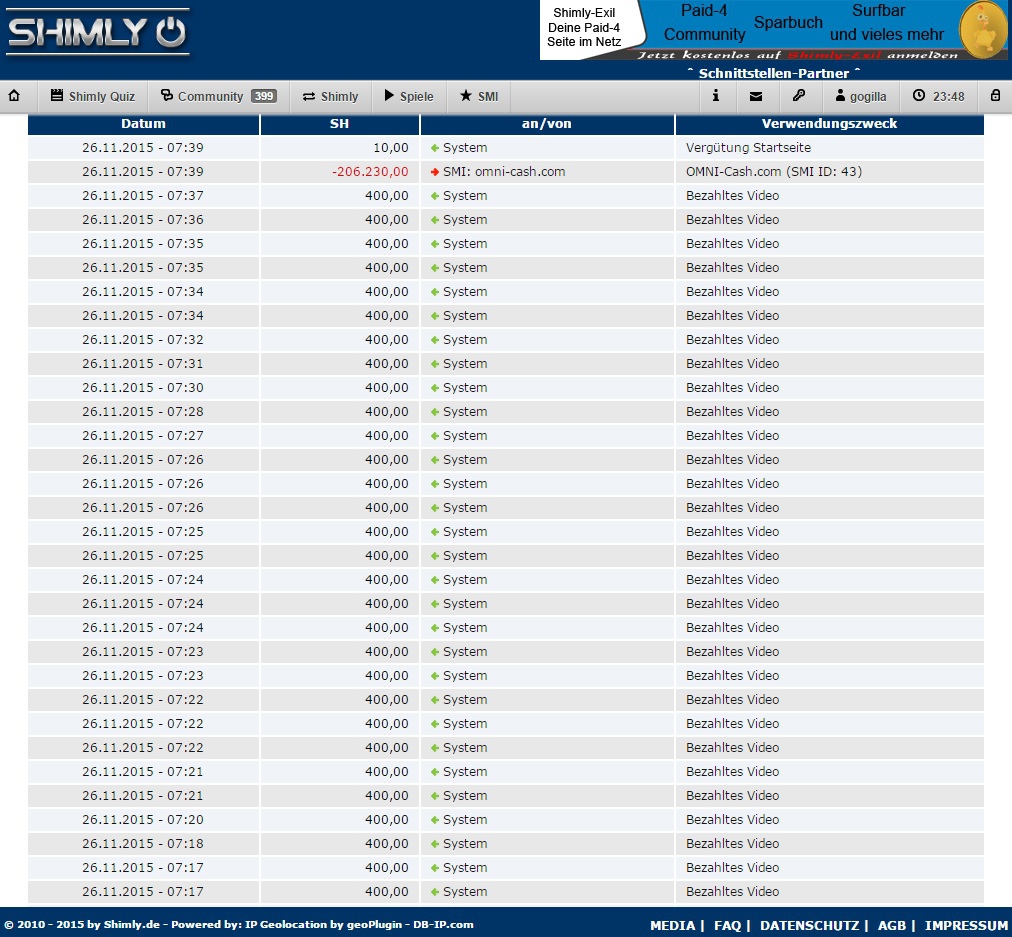Select date '26.11.2015 - 07:36'
The width and height of the screenshot is (1012, 937).
[143, 219]
